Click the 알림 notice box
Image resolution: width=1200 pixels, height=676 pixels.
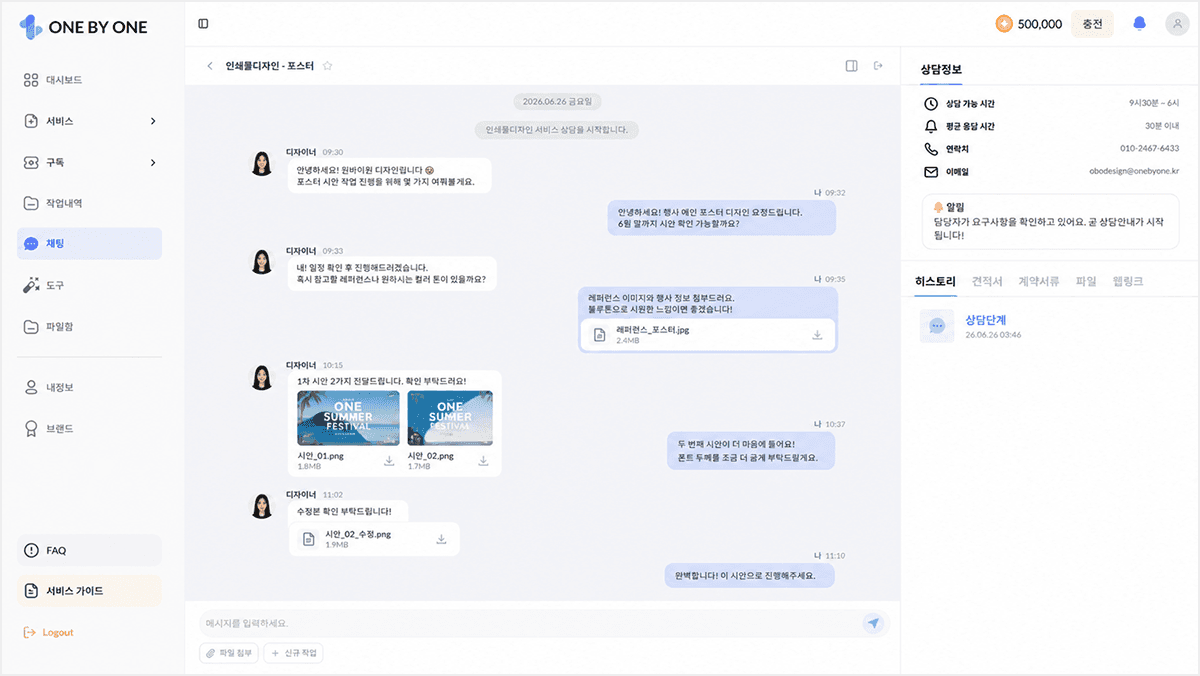(x=1050, y=221)
